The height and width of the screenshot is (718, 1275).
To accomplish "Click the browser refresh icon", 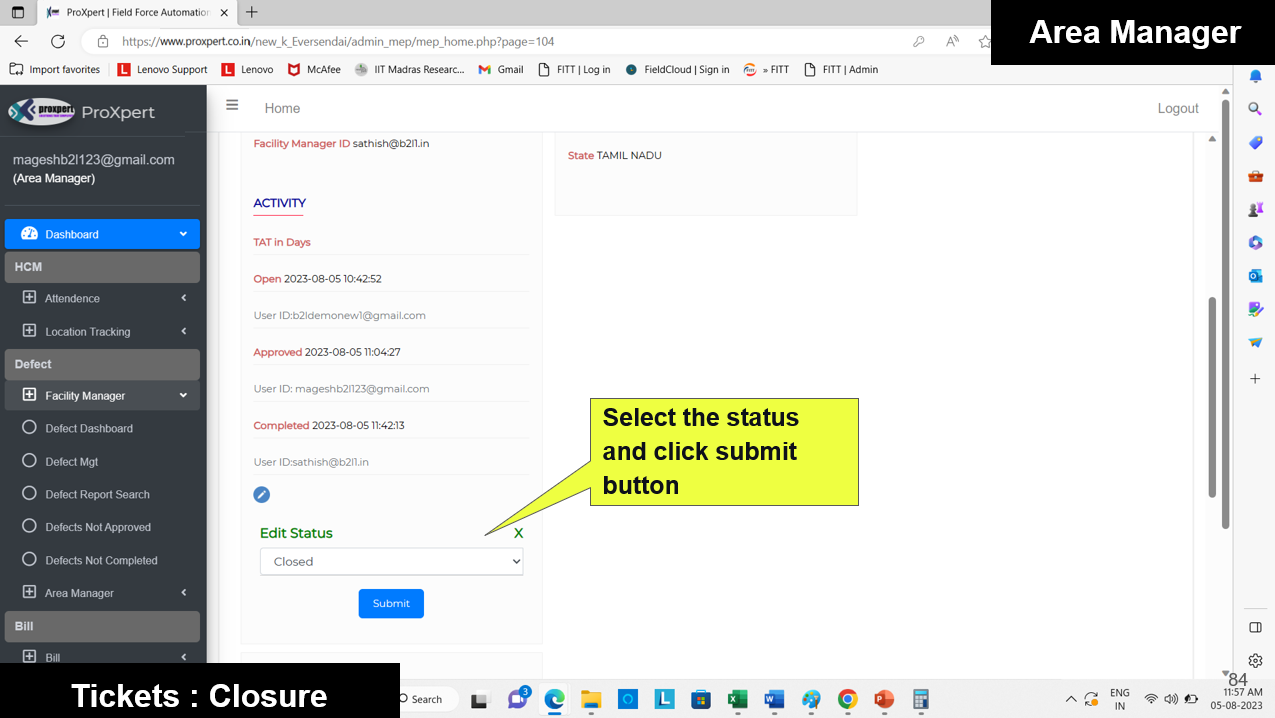I will [58, 42].
